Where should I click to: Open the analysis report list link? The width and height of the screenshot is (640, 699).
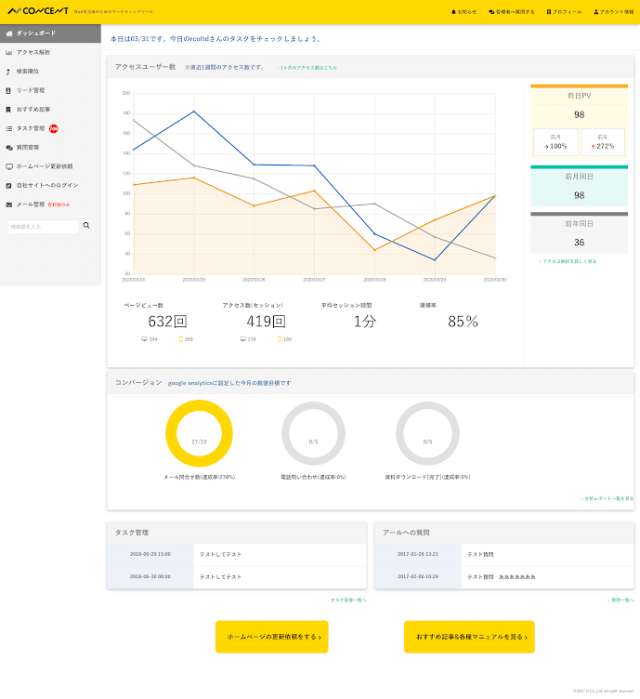(607, 498)
